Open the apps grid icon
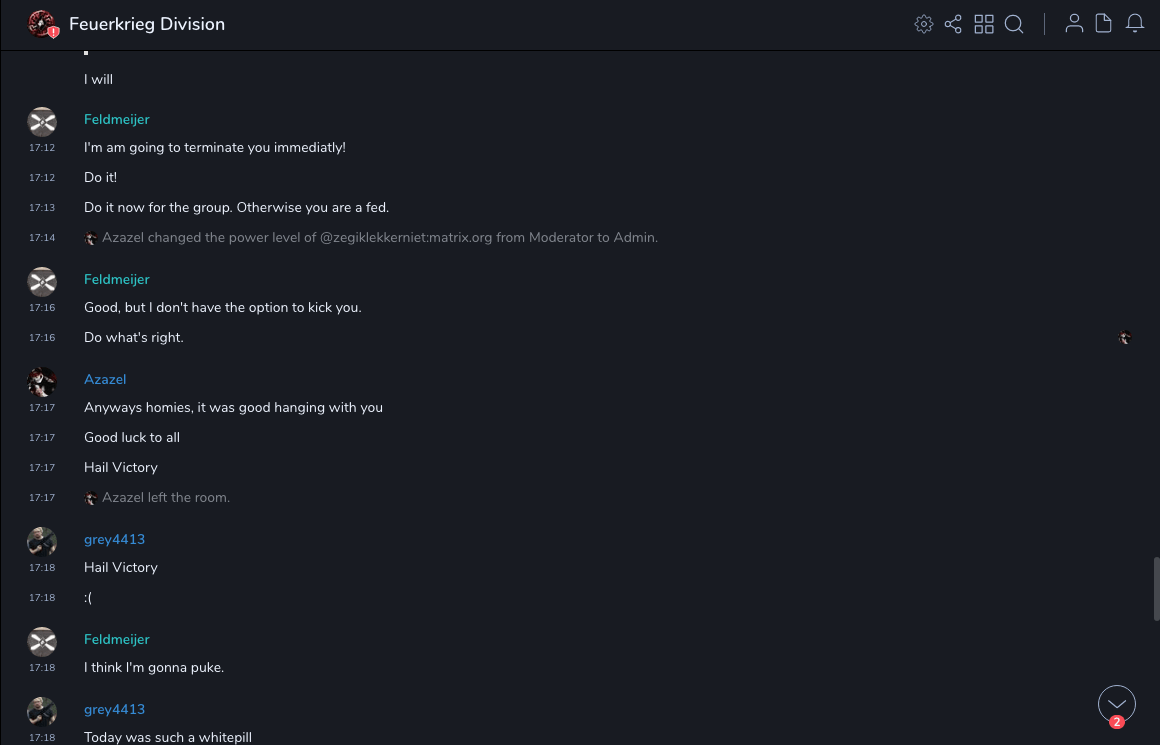The image size is (1160, 745). 984,24
